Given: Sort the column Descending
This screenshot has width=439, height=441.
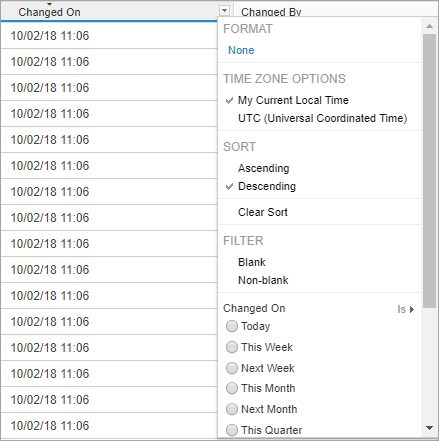Looking at the screenshot, I should [x=267, y=186].
